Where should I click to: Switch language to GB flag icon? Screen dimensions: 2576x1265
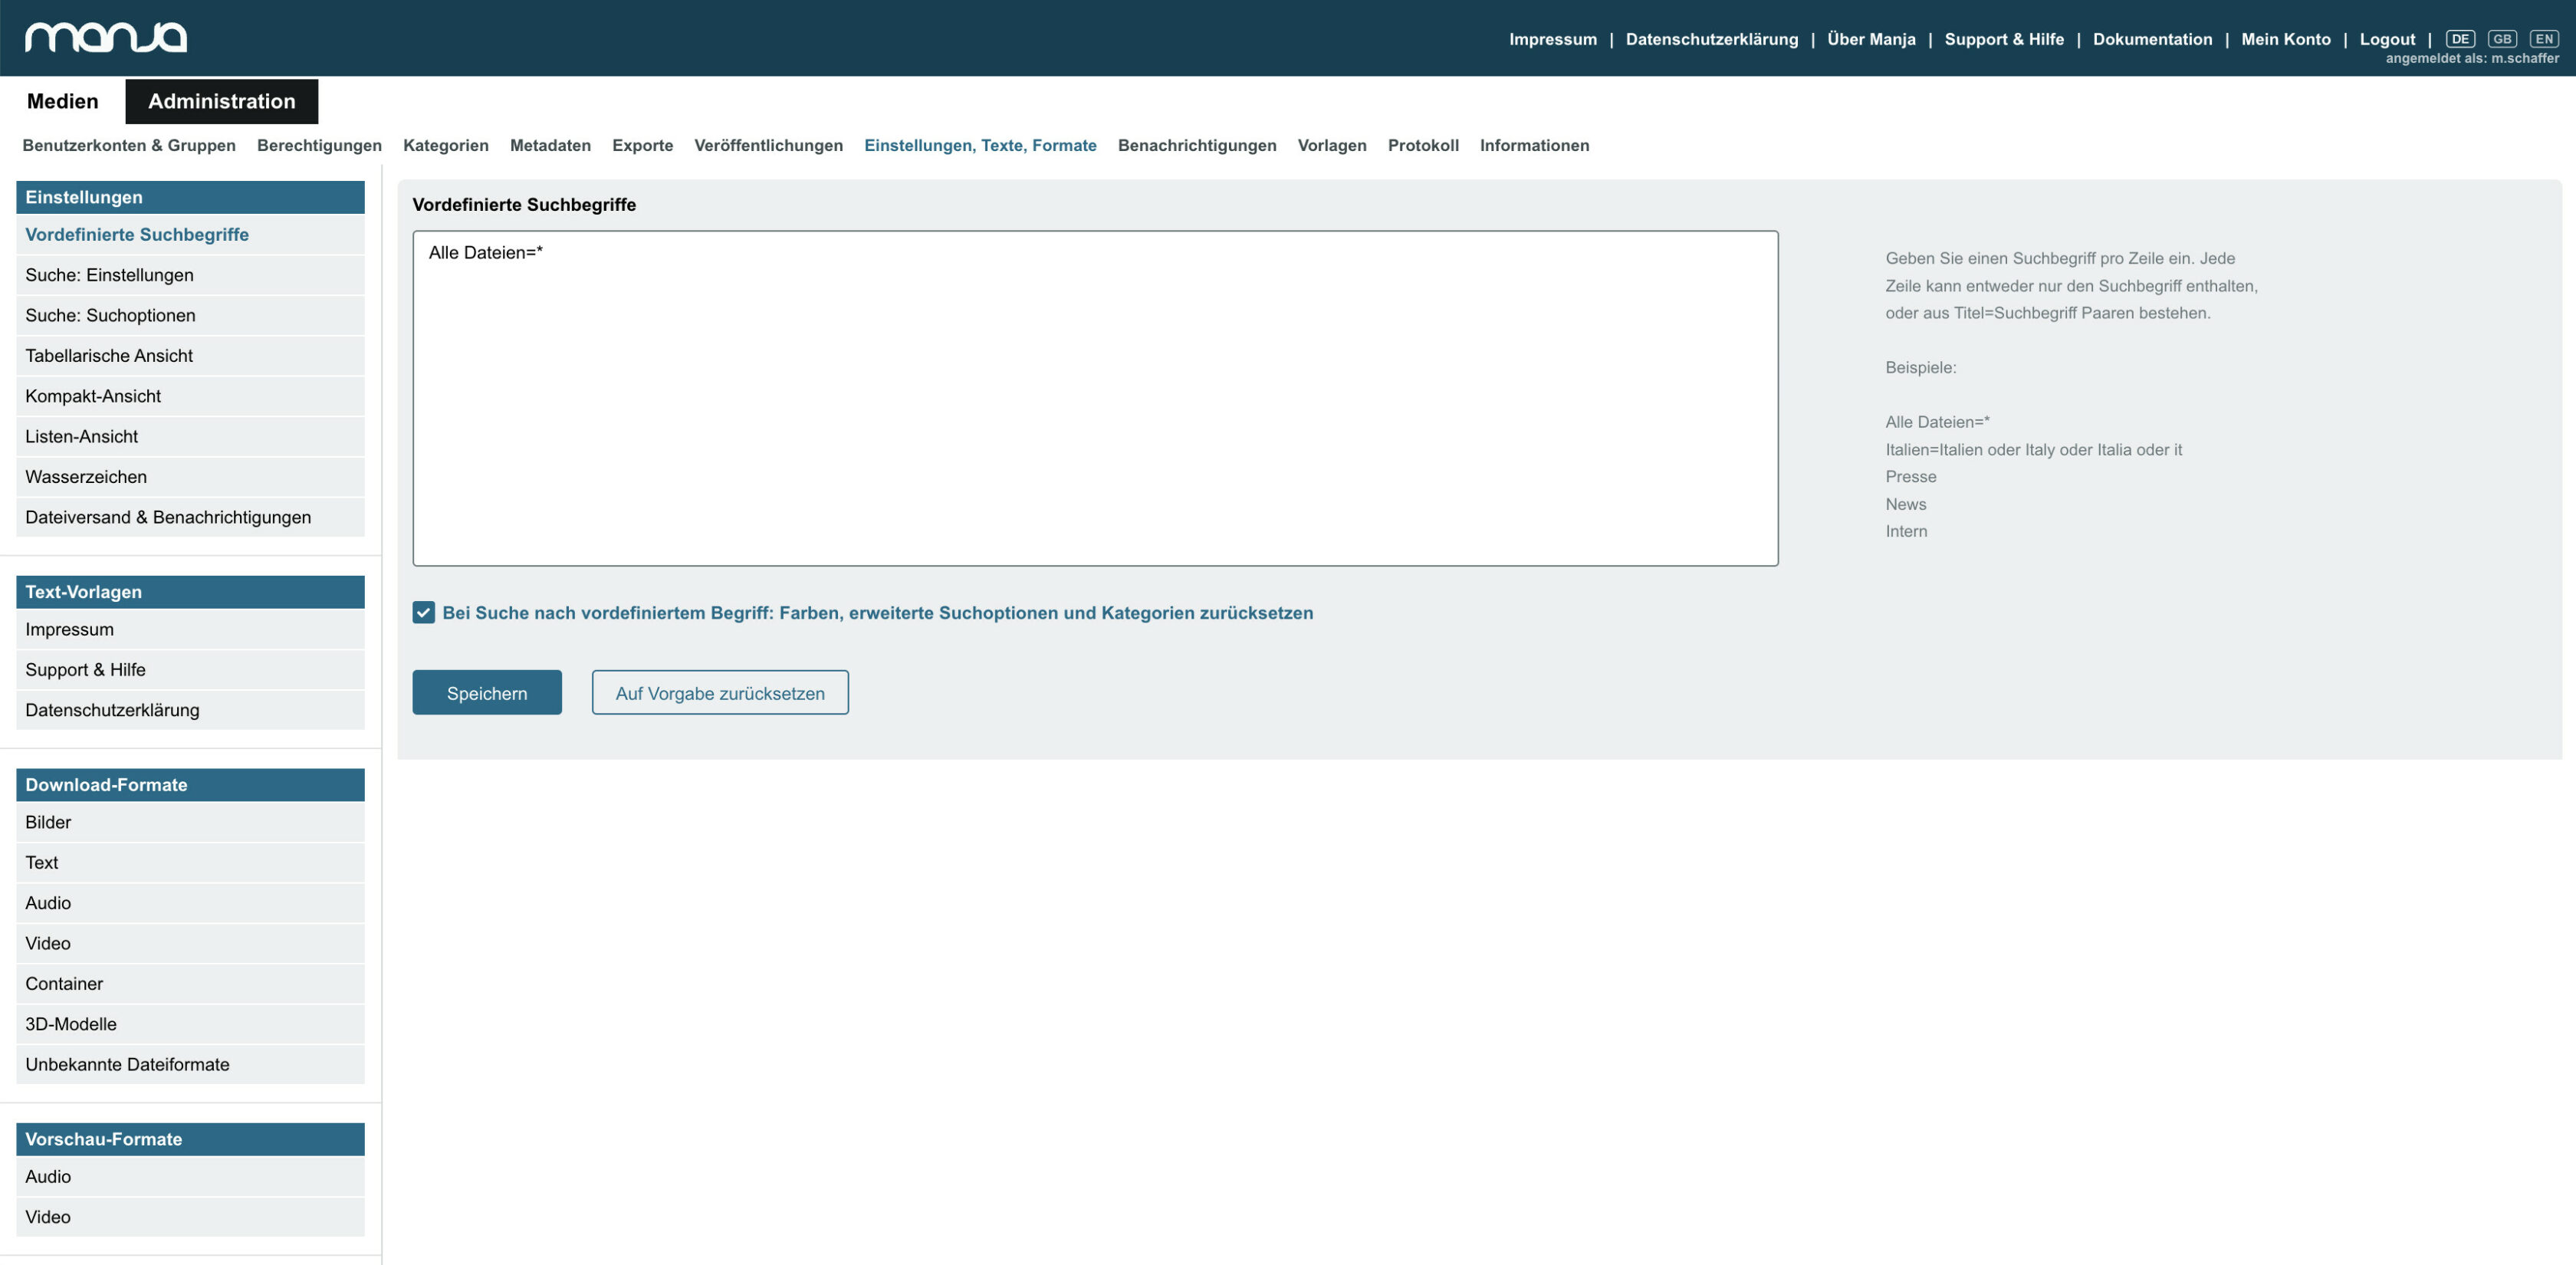tap(2502, 39)
